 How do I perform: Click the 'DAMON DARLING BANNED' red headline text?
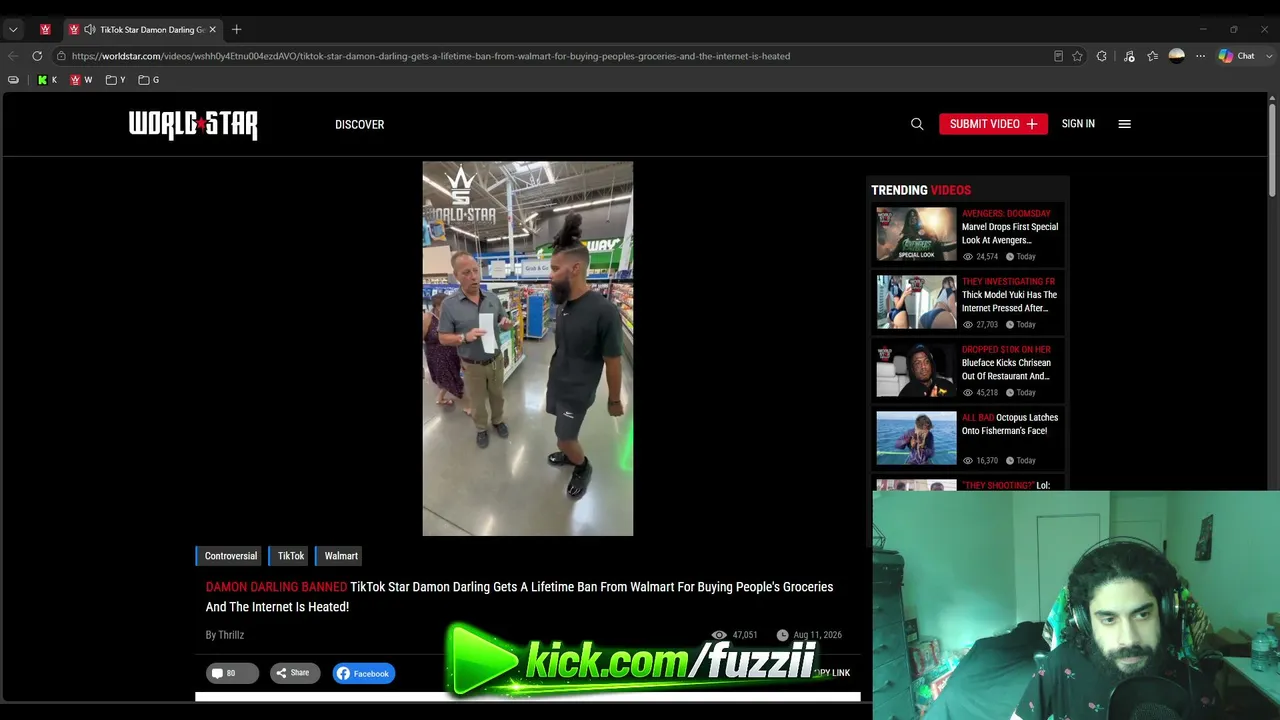click(276, 587)
